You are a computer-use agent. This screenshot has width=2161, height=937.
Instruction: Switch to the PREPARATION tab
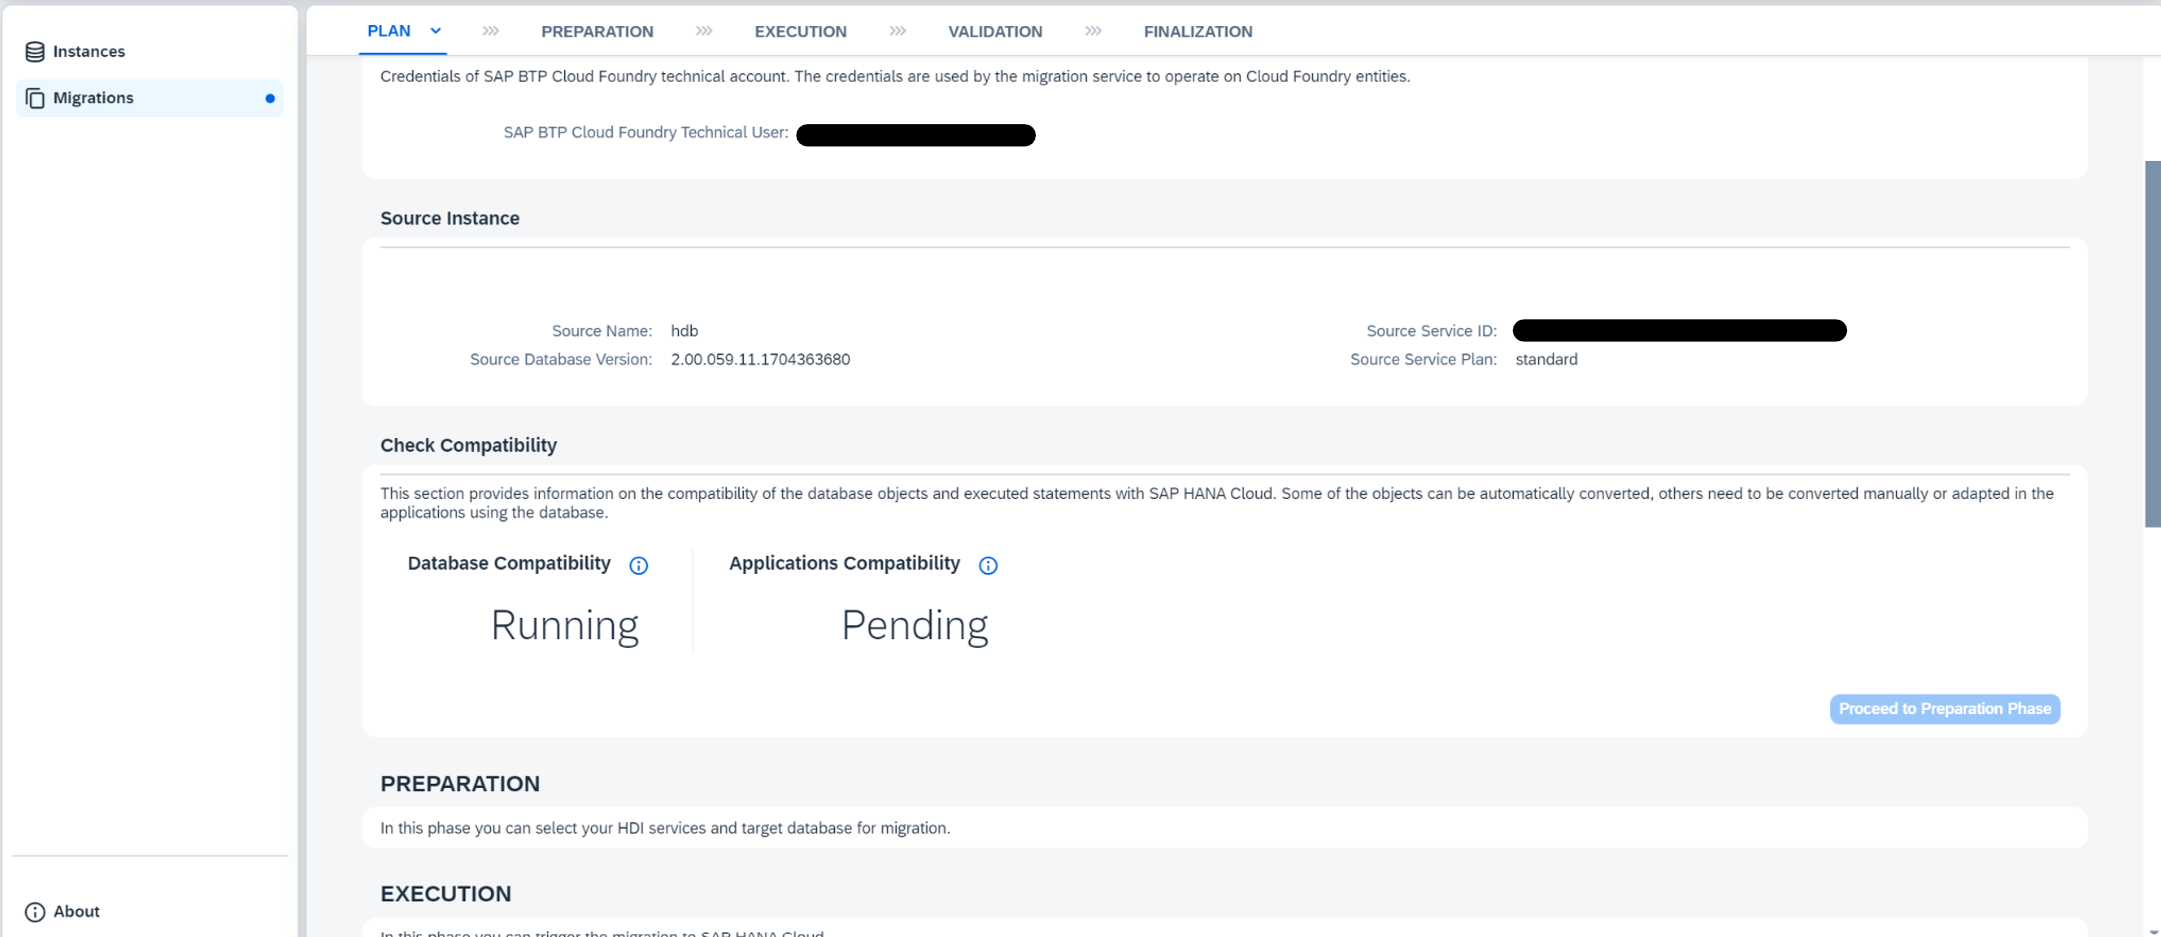click(x=597, y=32)
